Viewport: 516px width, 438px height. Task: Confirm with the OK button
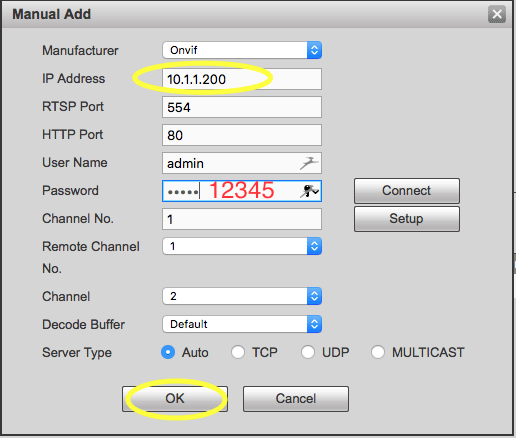[x=175, y=399]
